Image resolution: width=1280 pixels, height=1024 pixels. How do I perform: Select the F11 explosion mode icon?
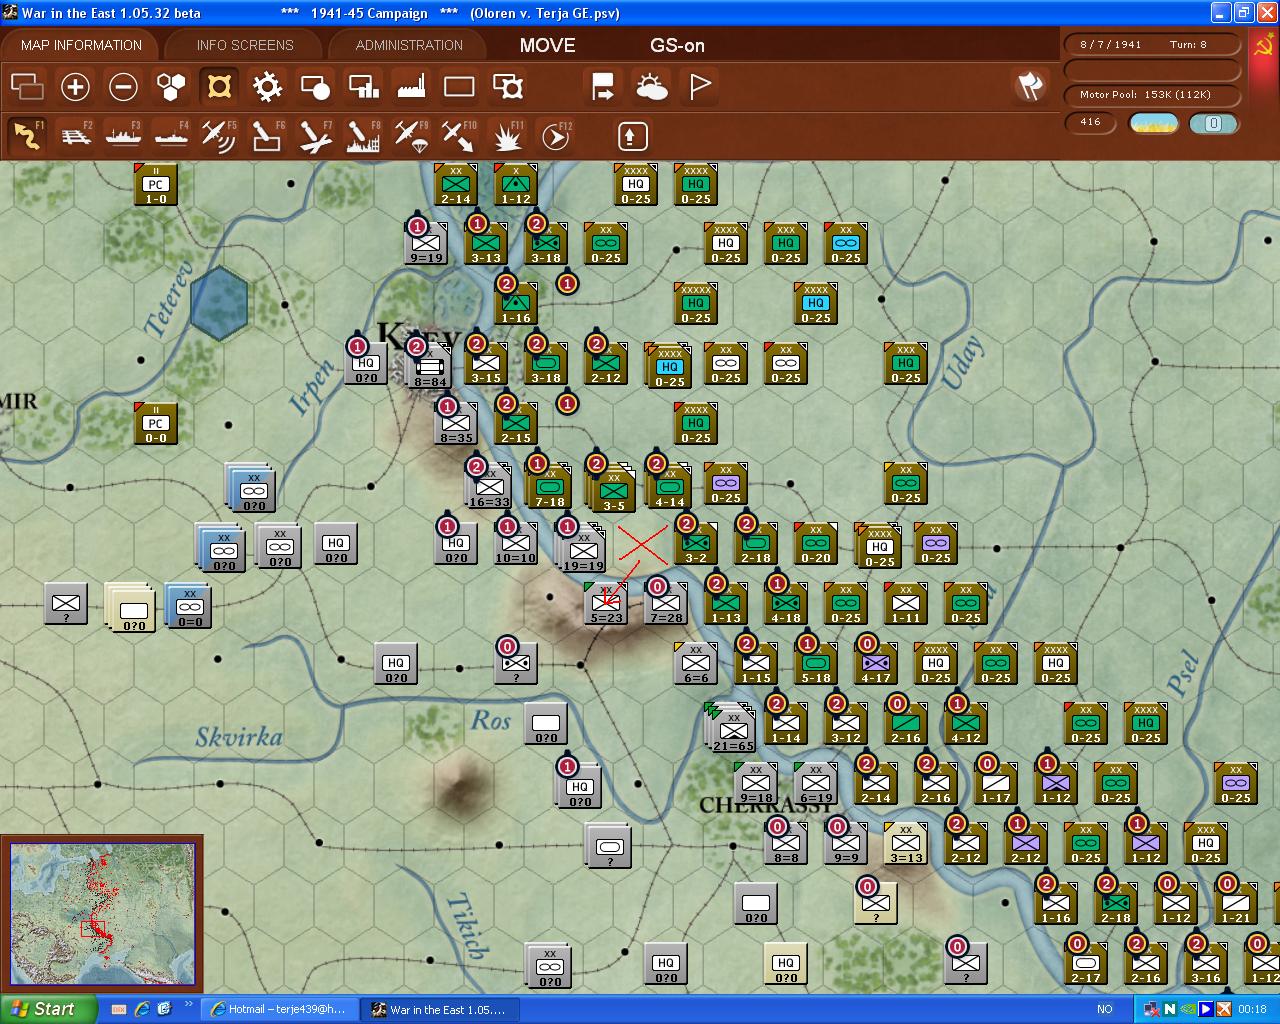point(508,136)
